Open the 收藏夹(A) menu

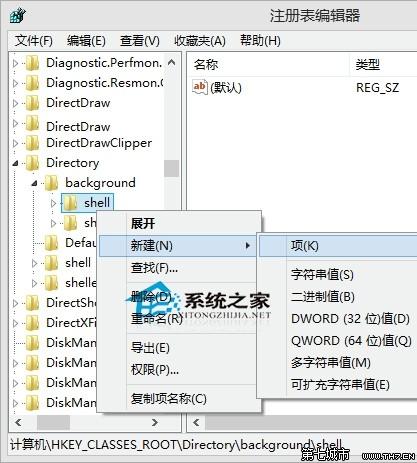pos(200,41)
